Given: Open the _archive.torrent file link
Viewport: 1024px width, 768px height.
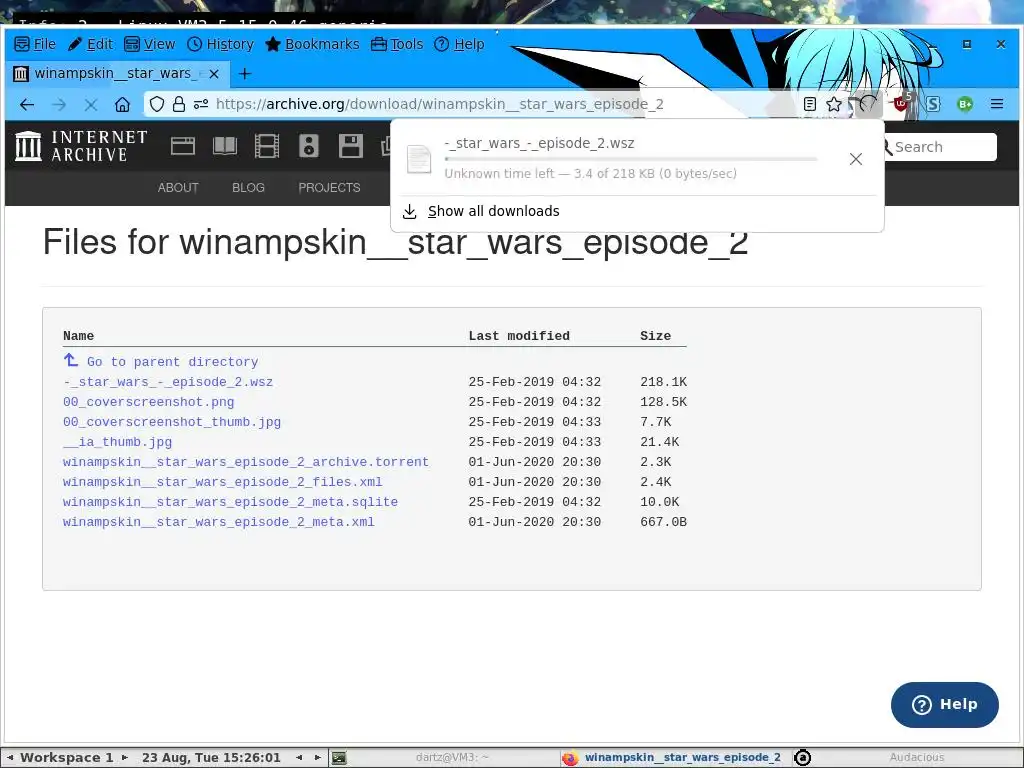Looking at the screenshot, I should pos(246,462).
